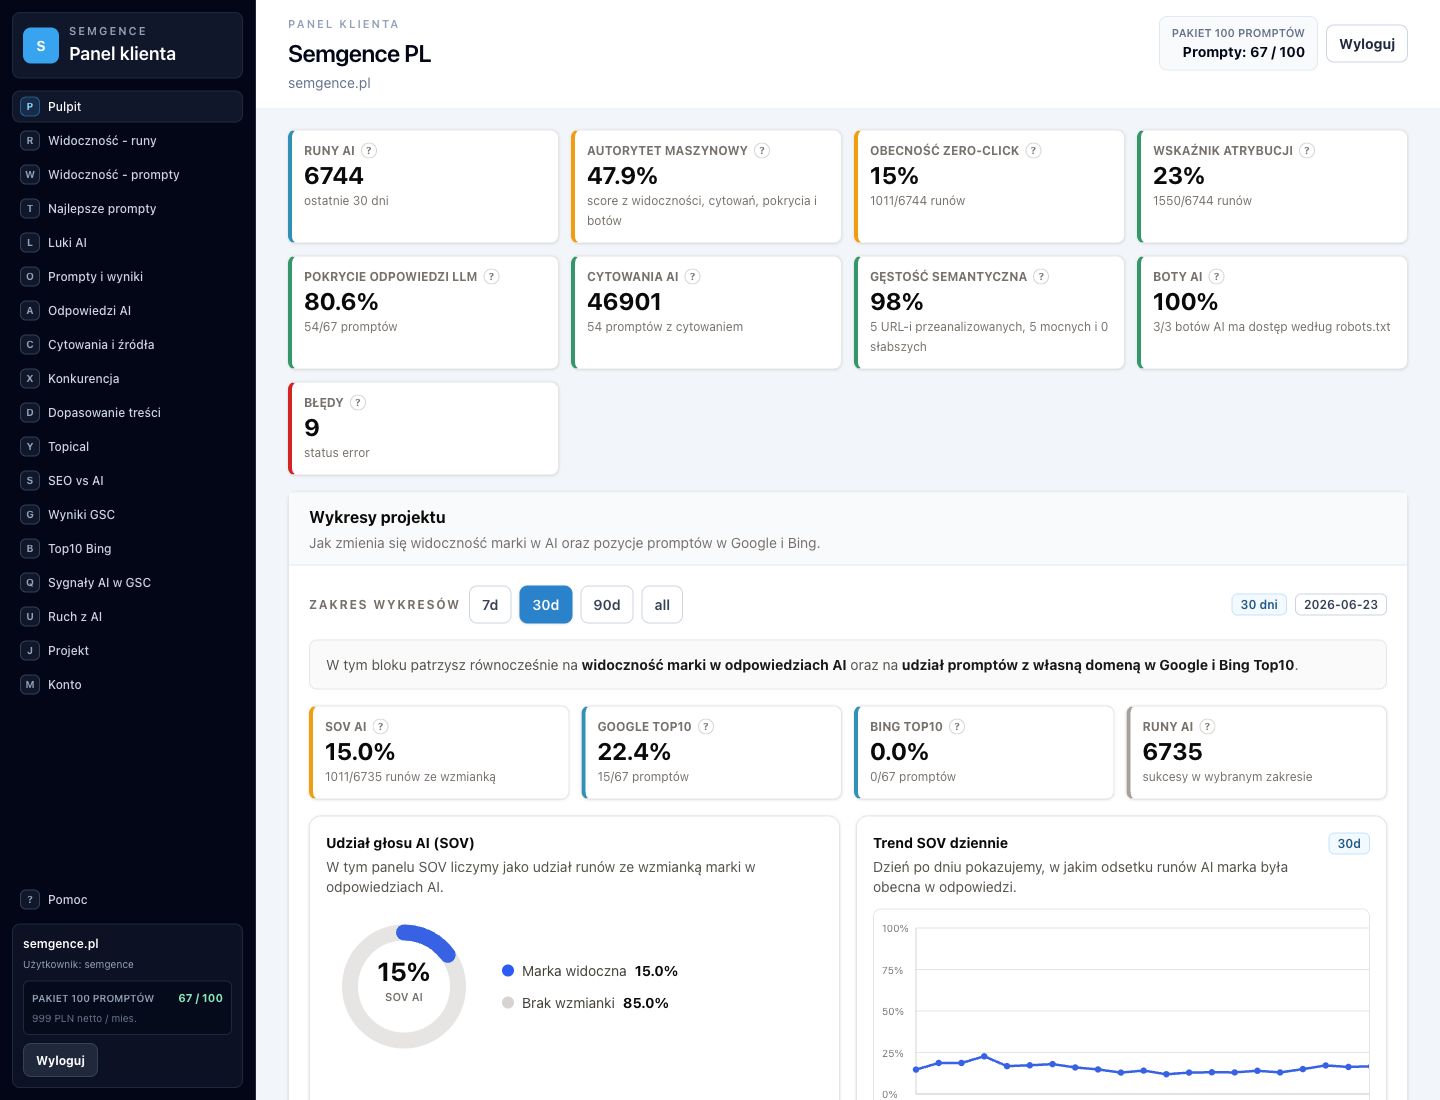Click the Google Top10 value 22.4%
Viewport: 1440px width, 1100px height.
[x=634, y=752]
